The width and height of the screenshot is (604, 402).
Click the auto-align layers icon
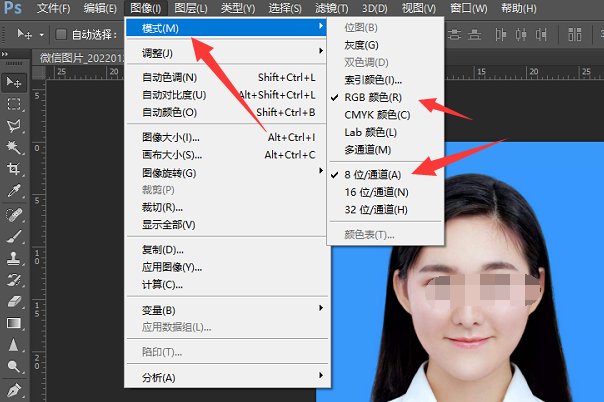(575, 35)
